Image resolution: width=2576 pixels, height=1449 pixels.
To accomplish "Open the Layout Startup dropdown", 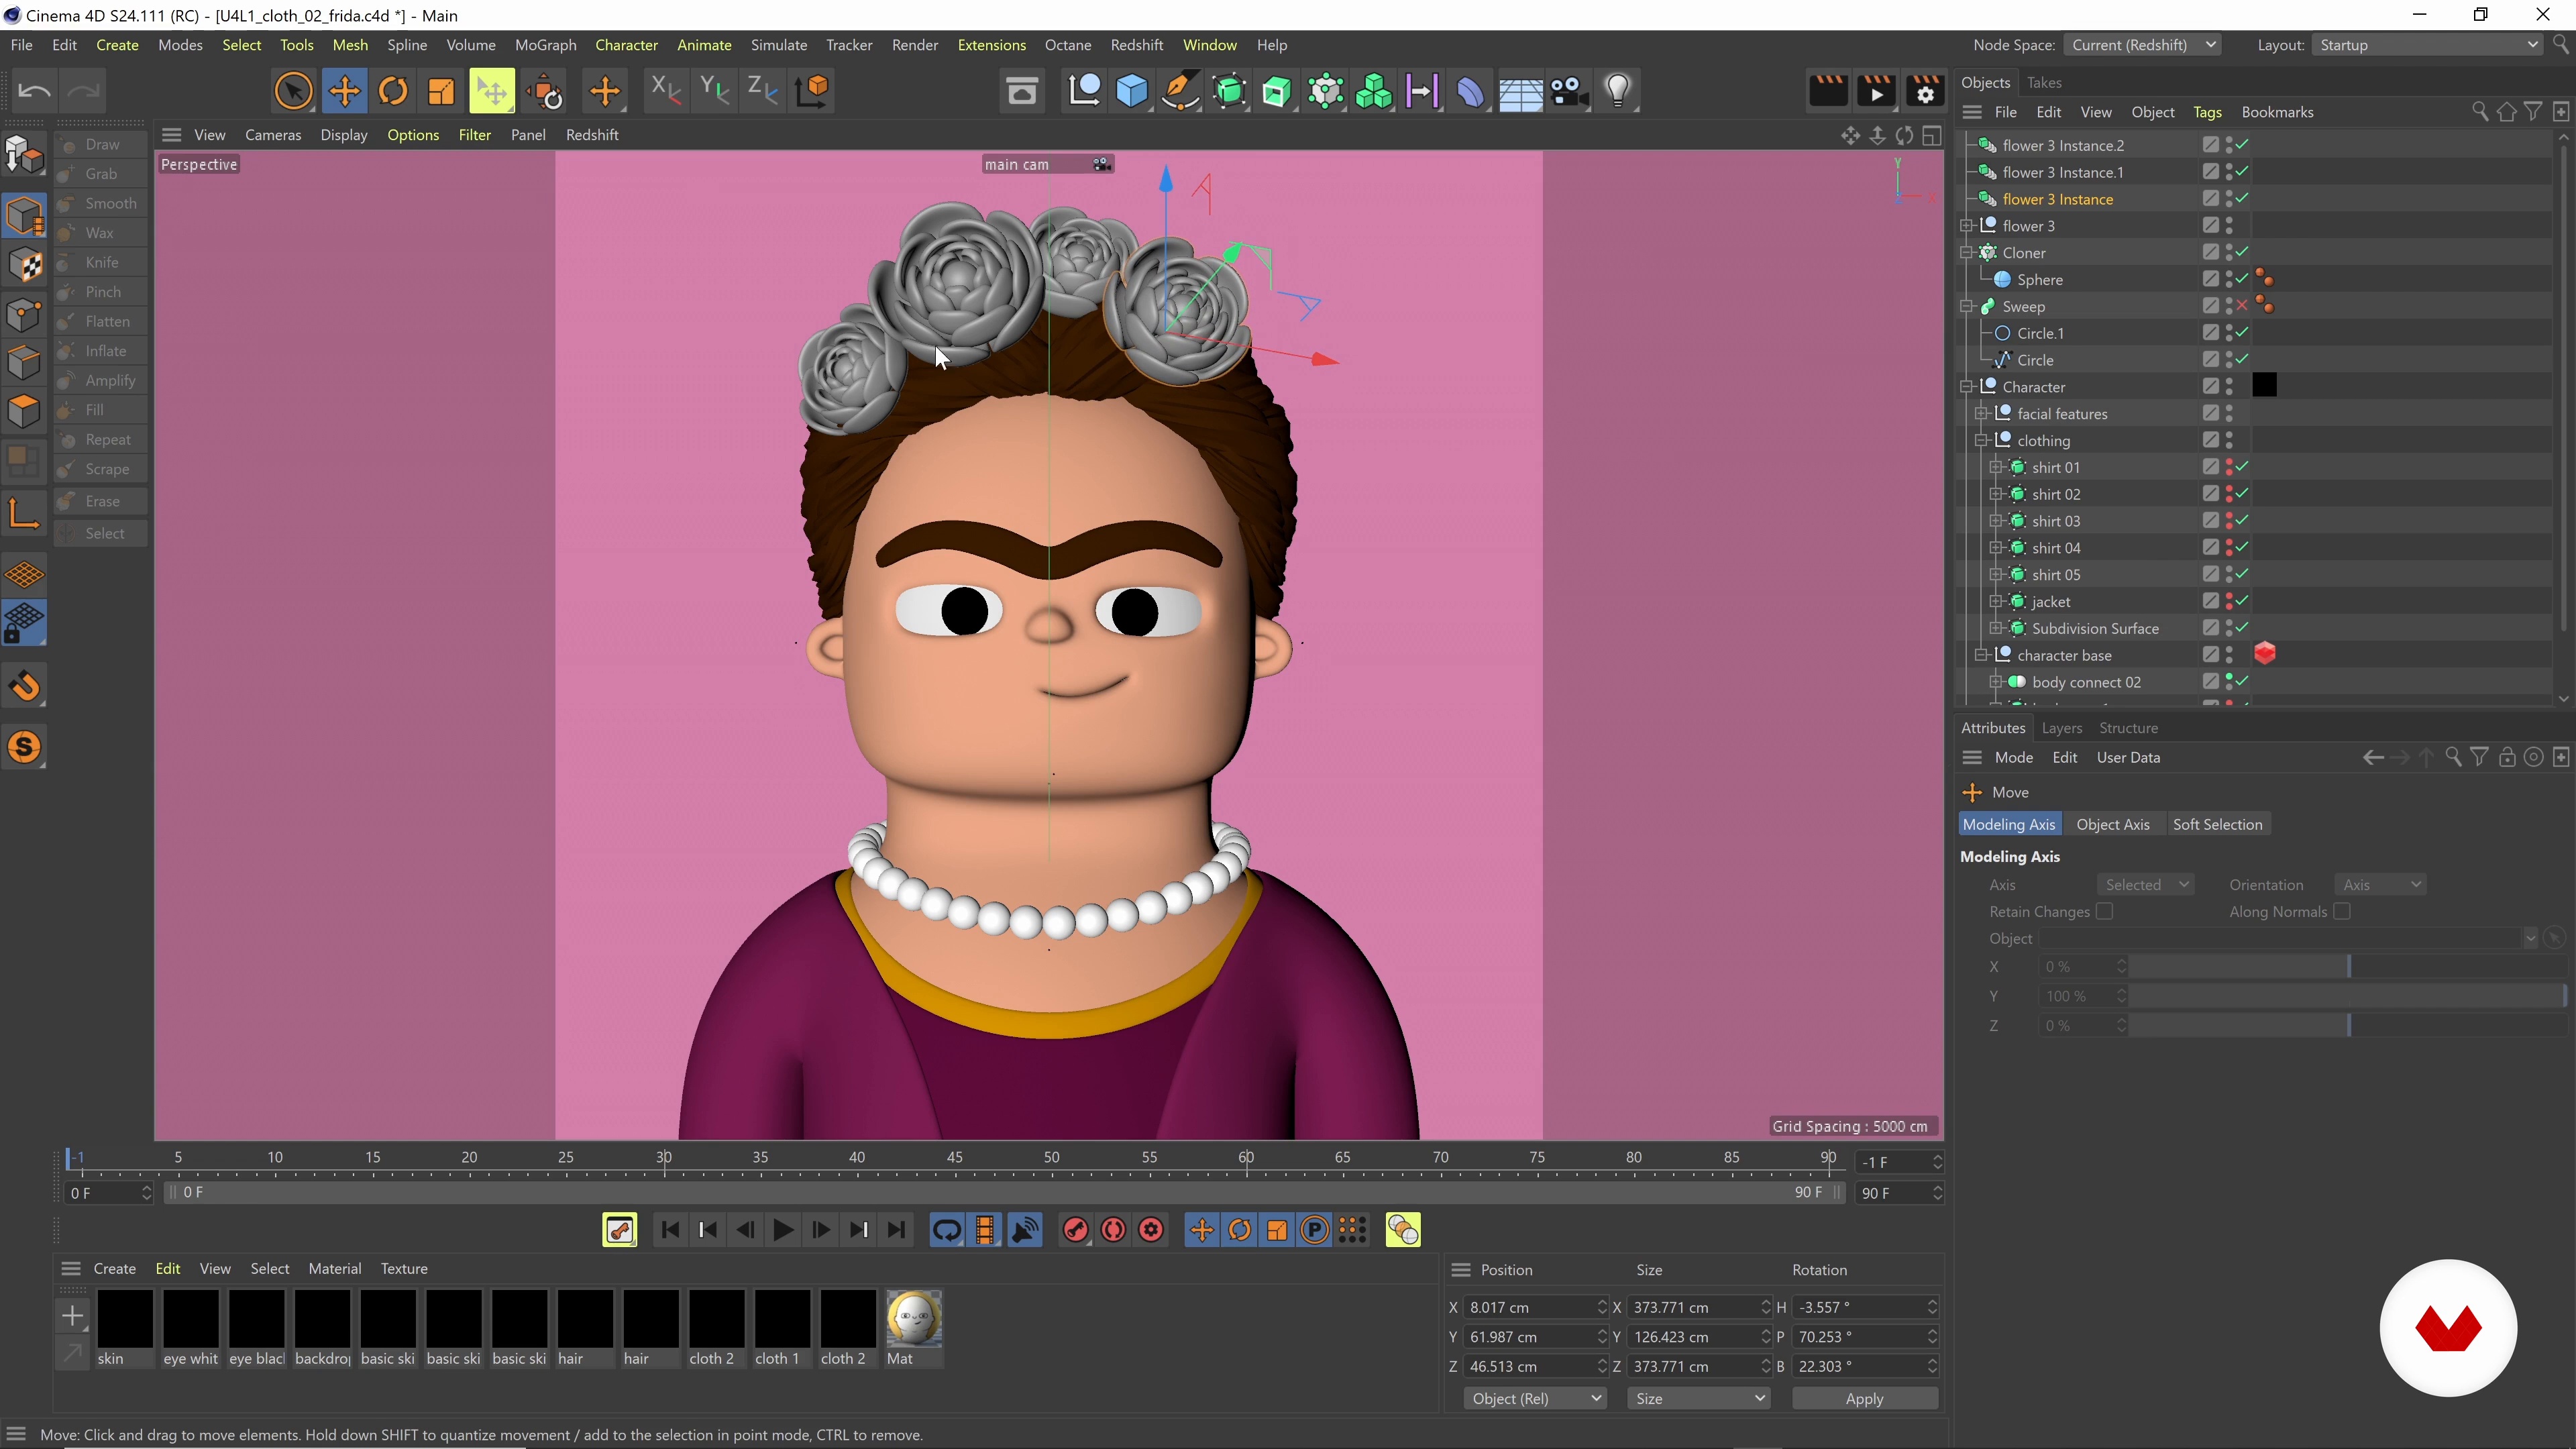I will [x=2427, y=45].
